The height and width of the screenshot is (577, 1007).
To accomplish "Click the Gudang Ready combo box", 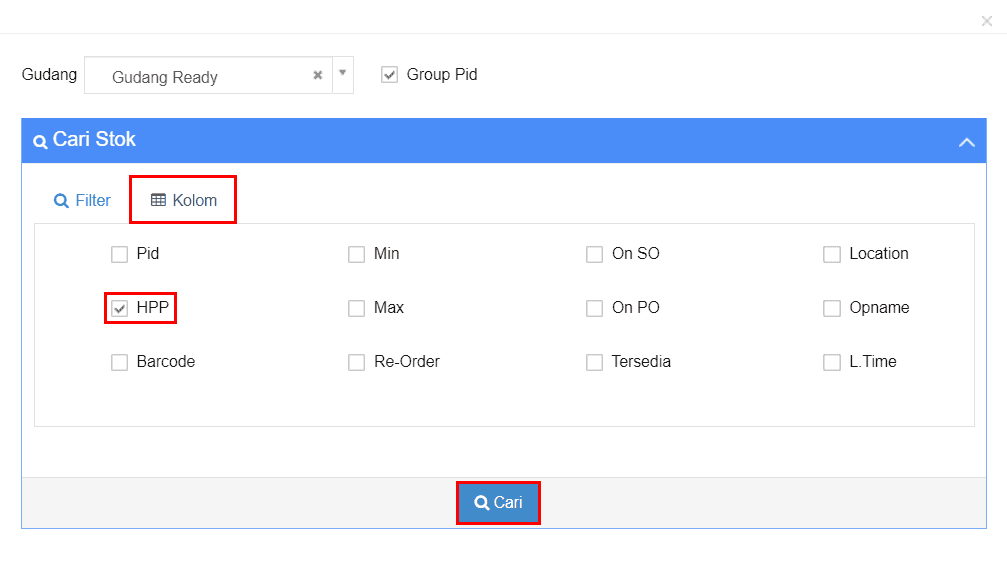I will (200, 76).
